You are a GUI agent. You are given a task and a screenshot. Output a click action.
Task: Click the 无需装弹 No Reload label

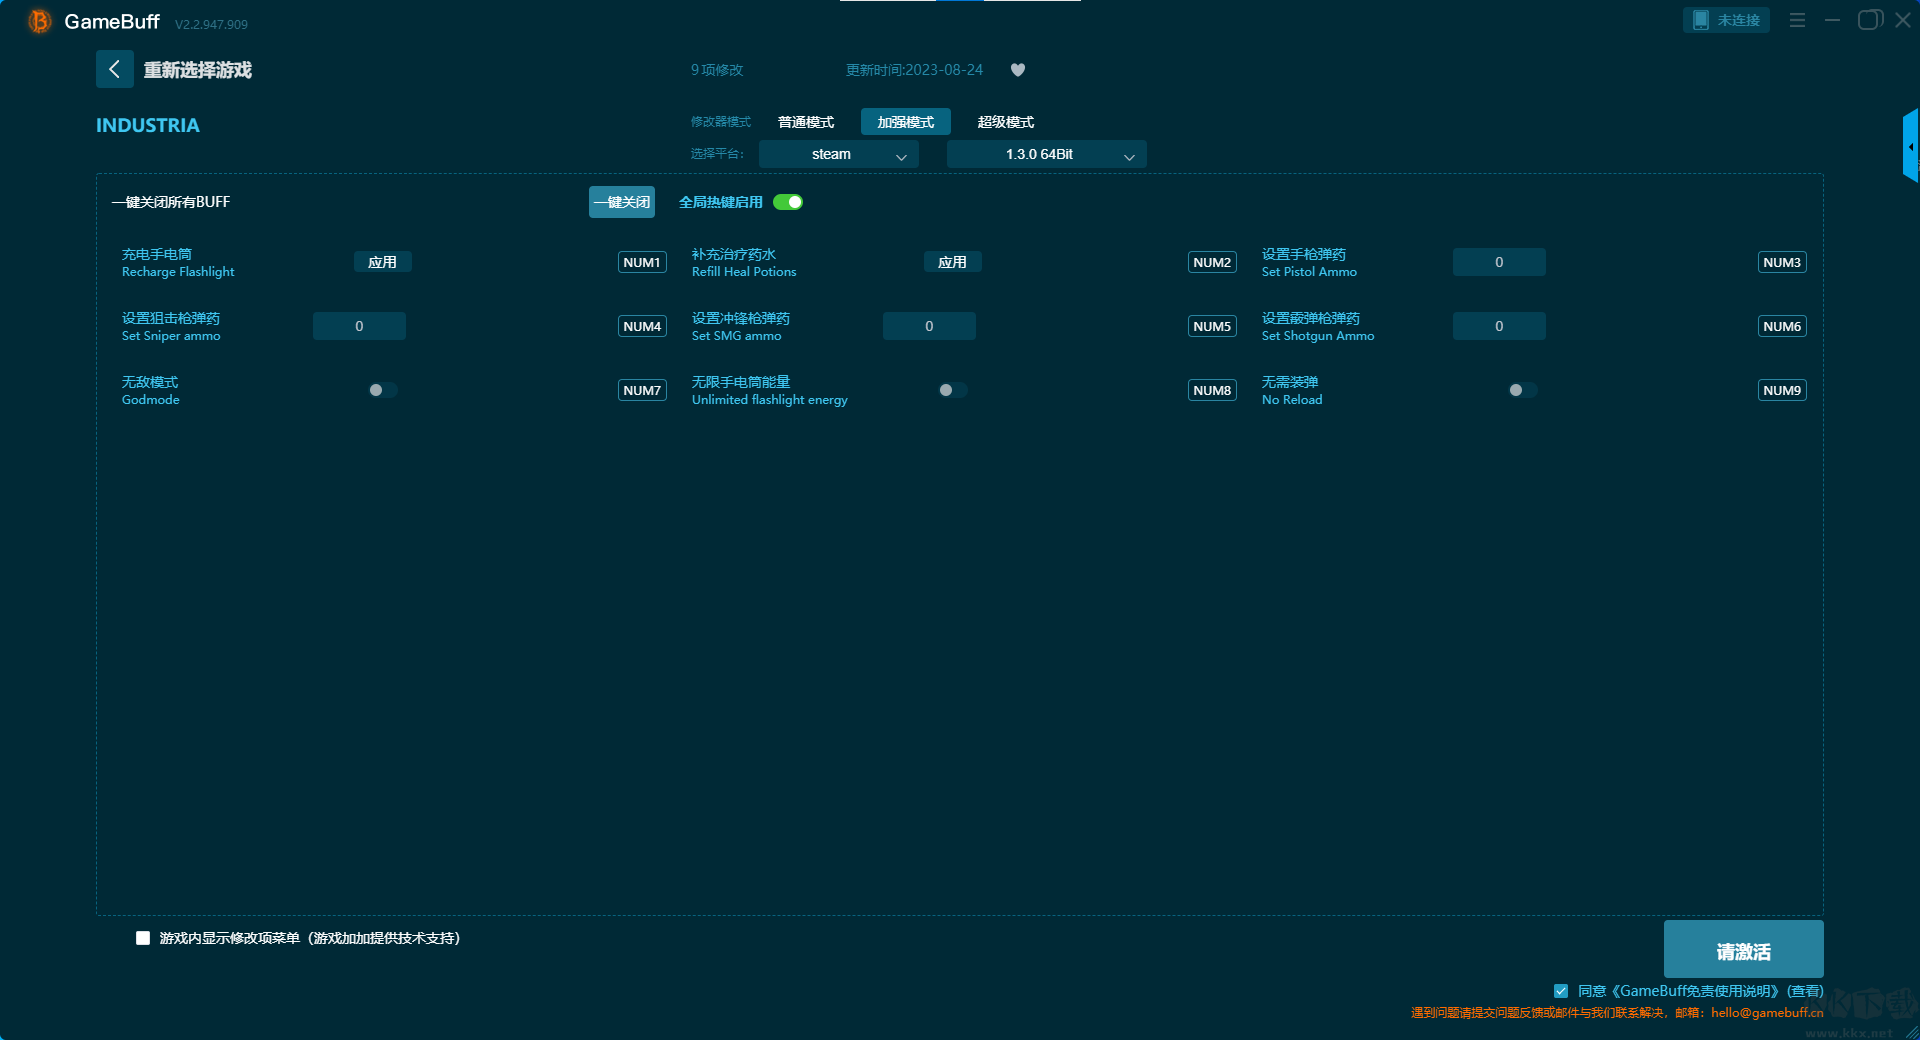[x=1292, y=390]
